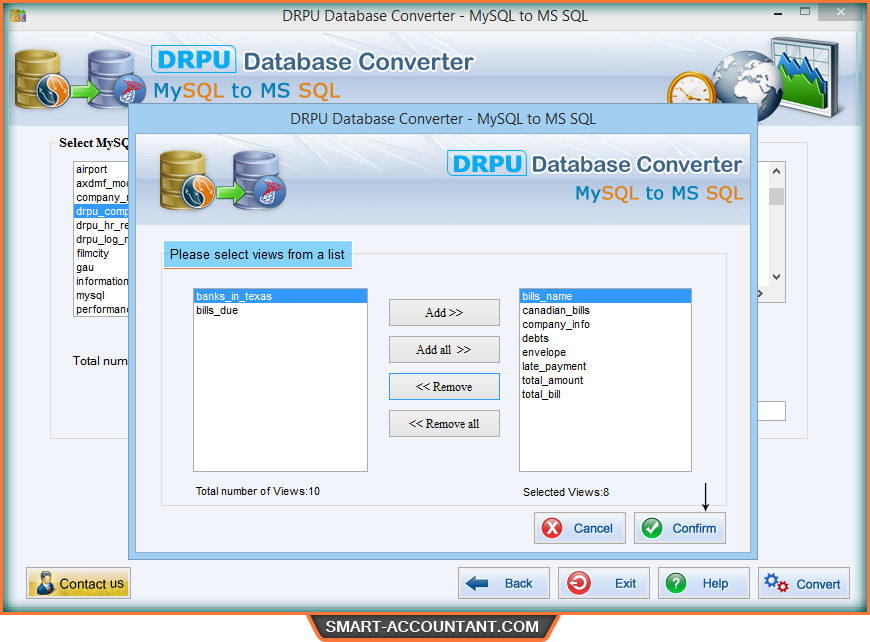Click the green Help question mark icon
The height and width of the screenshot is (642, 870).
pyautogui.click(x=676, y=583)
